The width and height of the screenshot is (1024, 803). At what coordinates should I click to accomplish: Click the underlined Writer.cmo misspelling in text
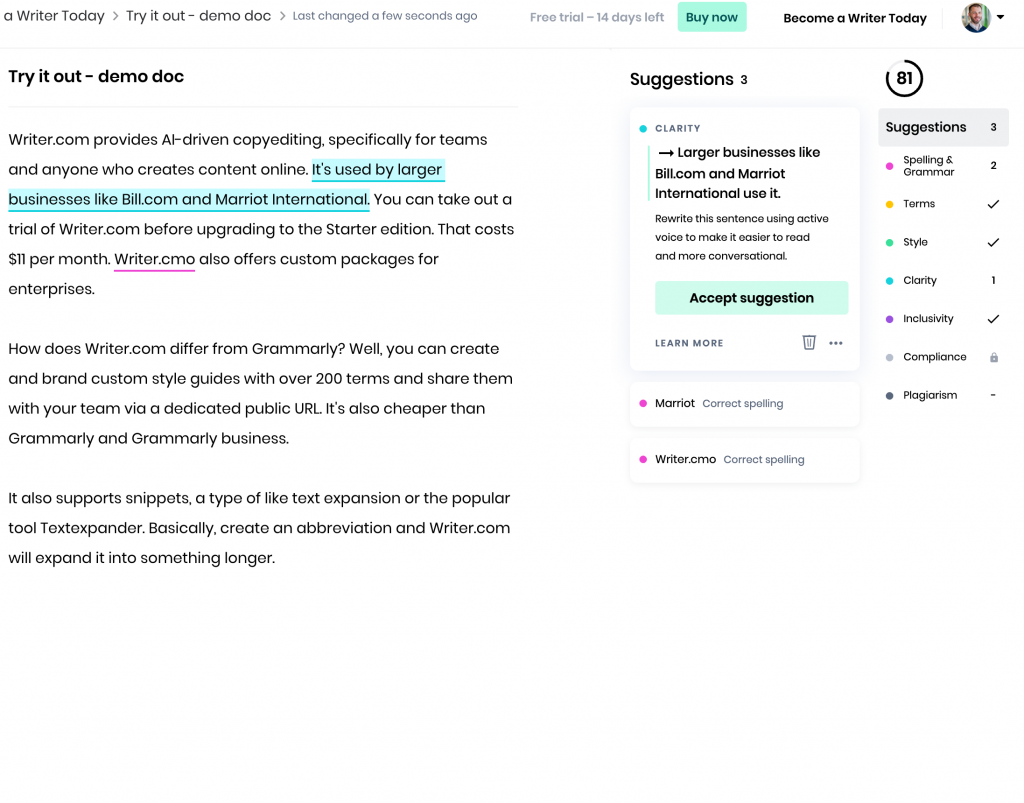[x=154, y=260]
